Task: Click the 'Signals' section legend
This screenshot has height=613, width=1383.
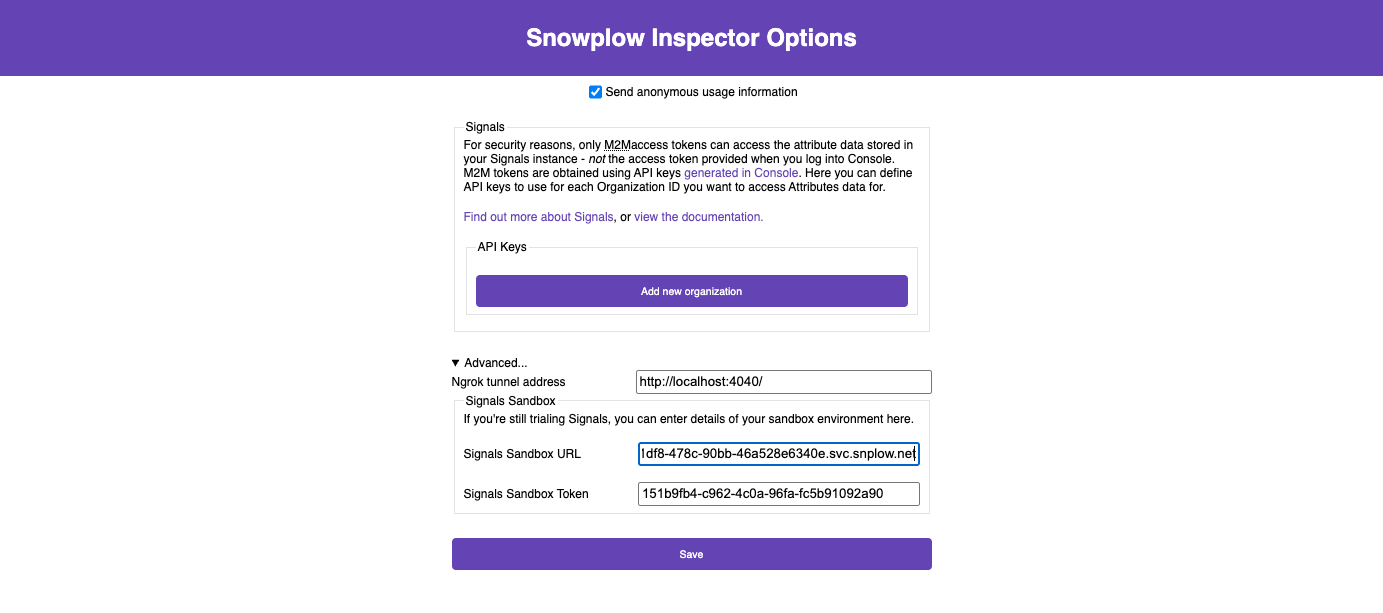Action: coord(485,126)
